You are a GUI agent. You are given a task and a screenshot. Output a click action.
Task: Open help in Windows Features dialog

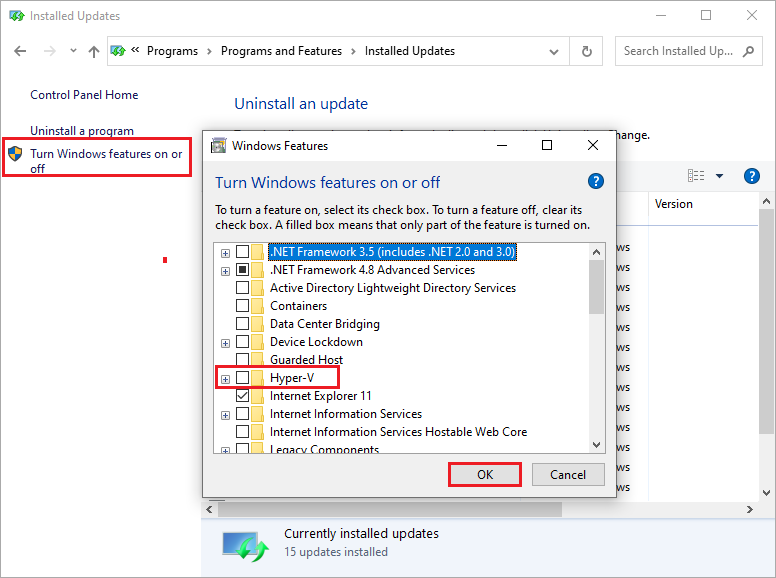click(596, 181)
